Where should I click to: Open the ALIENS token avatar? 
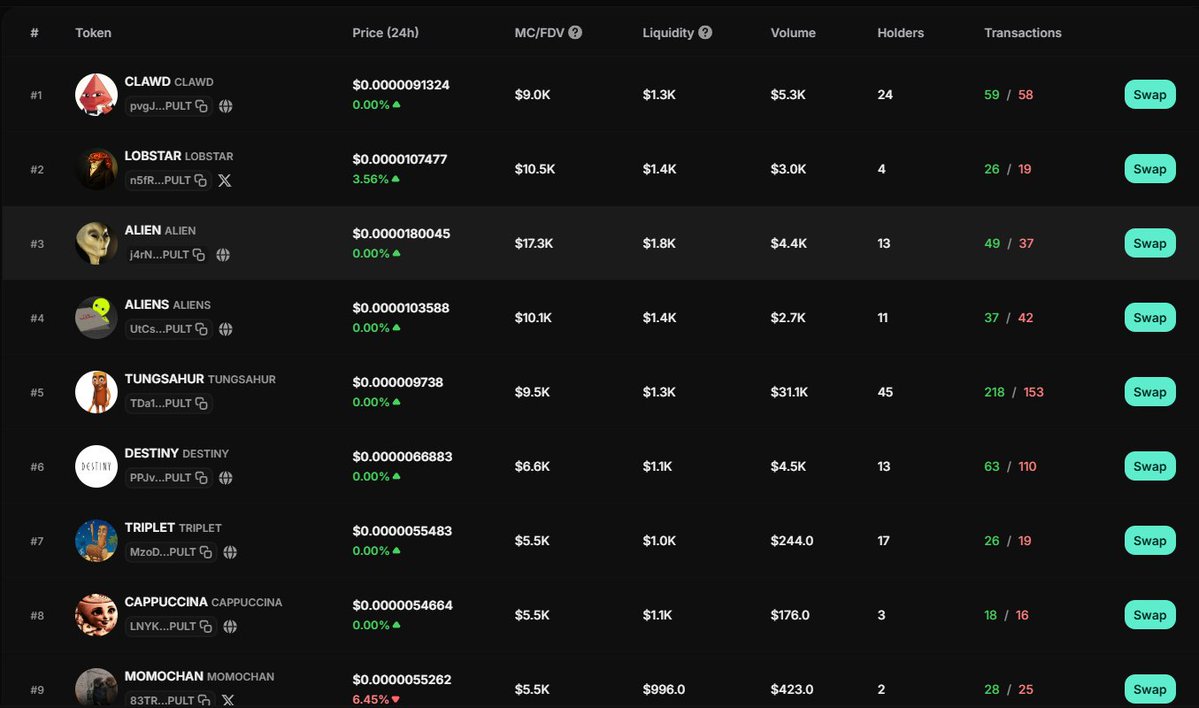pyautogui.click(x=96, y=317)
